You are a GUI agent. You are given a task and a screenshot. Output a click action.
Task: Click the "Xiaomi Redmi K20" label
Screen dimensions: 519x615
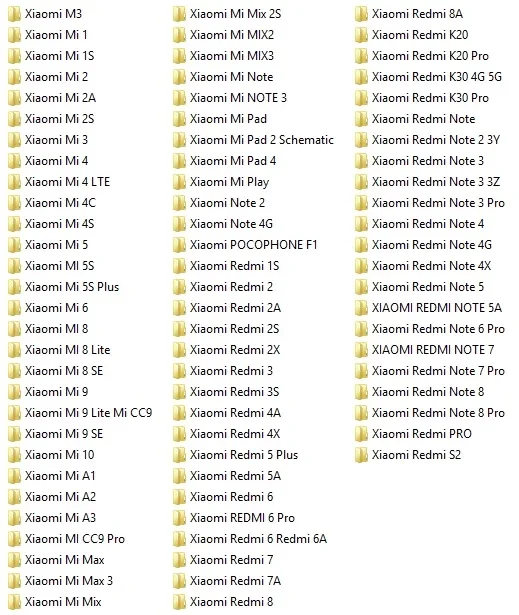[x=420, y=35]
